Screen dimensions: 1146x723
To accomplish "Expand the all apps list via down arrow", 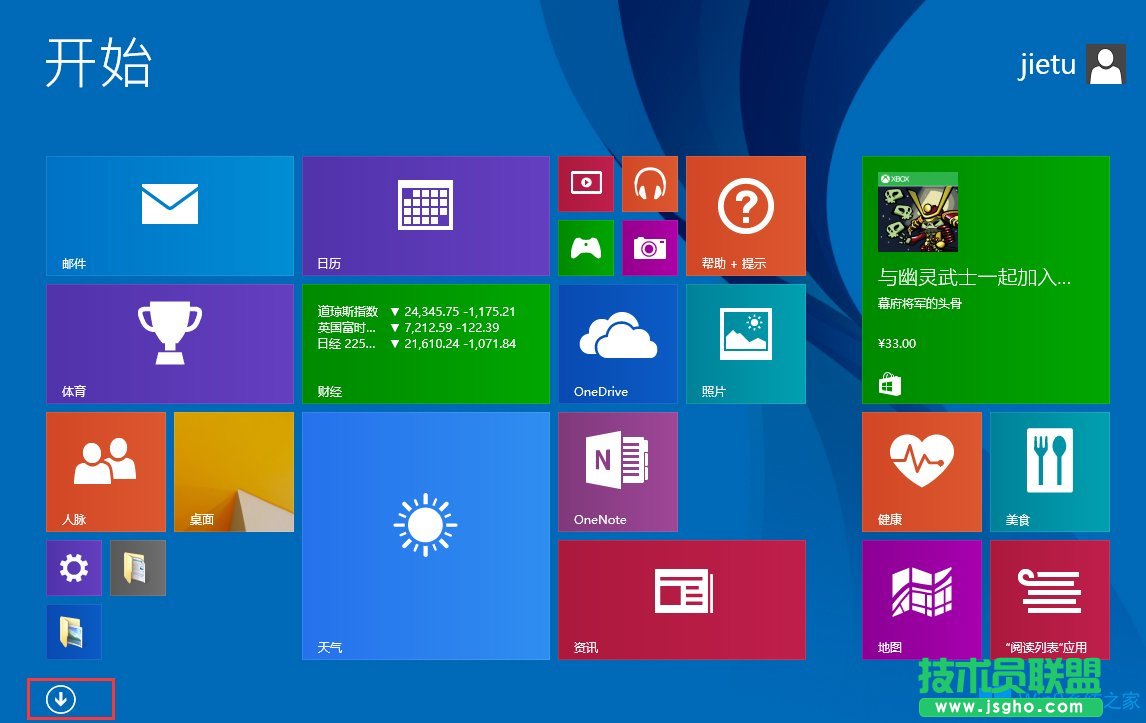I will pos(69,698).
